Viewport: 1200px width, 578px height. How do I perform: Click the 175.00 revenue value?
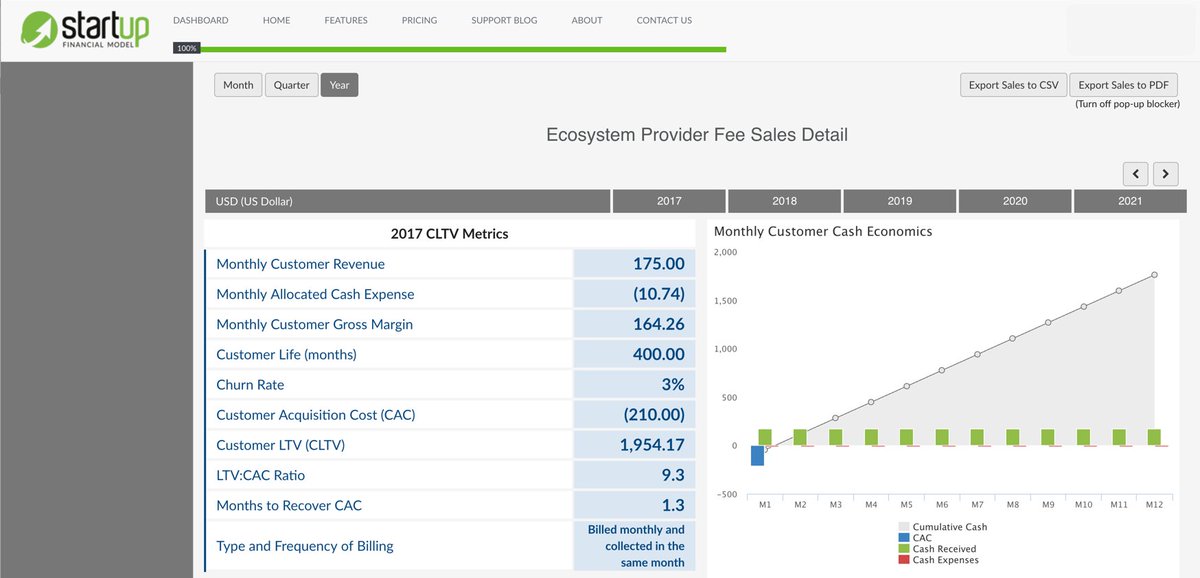pyautogui.click(x=659, y=264)
